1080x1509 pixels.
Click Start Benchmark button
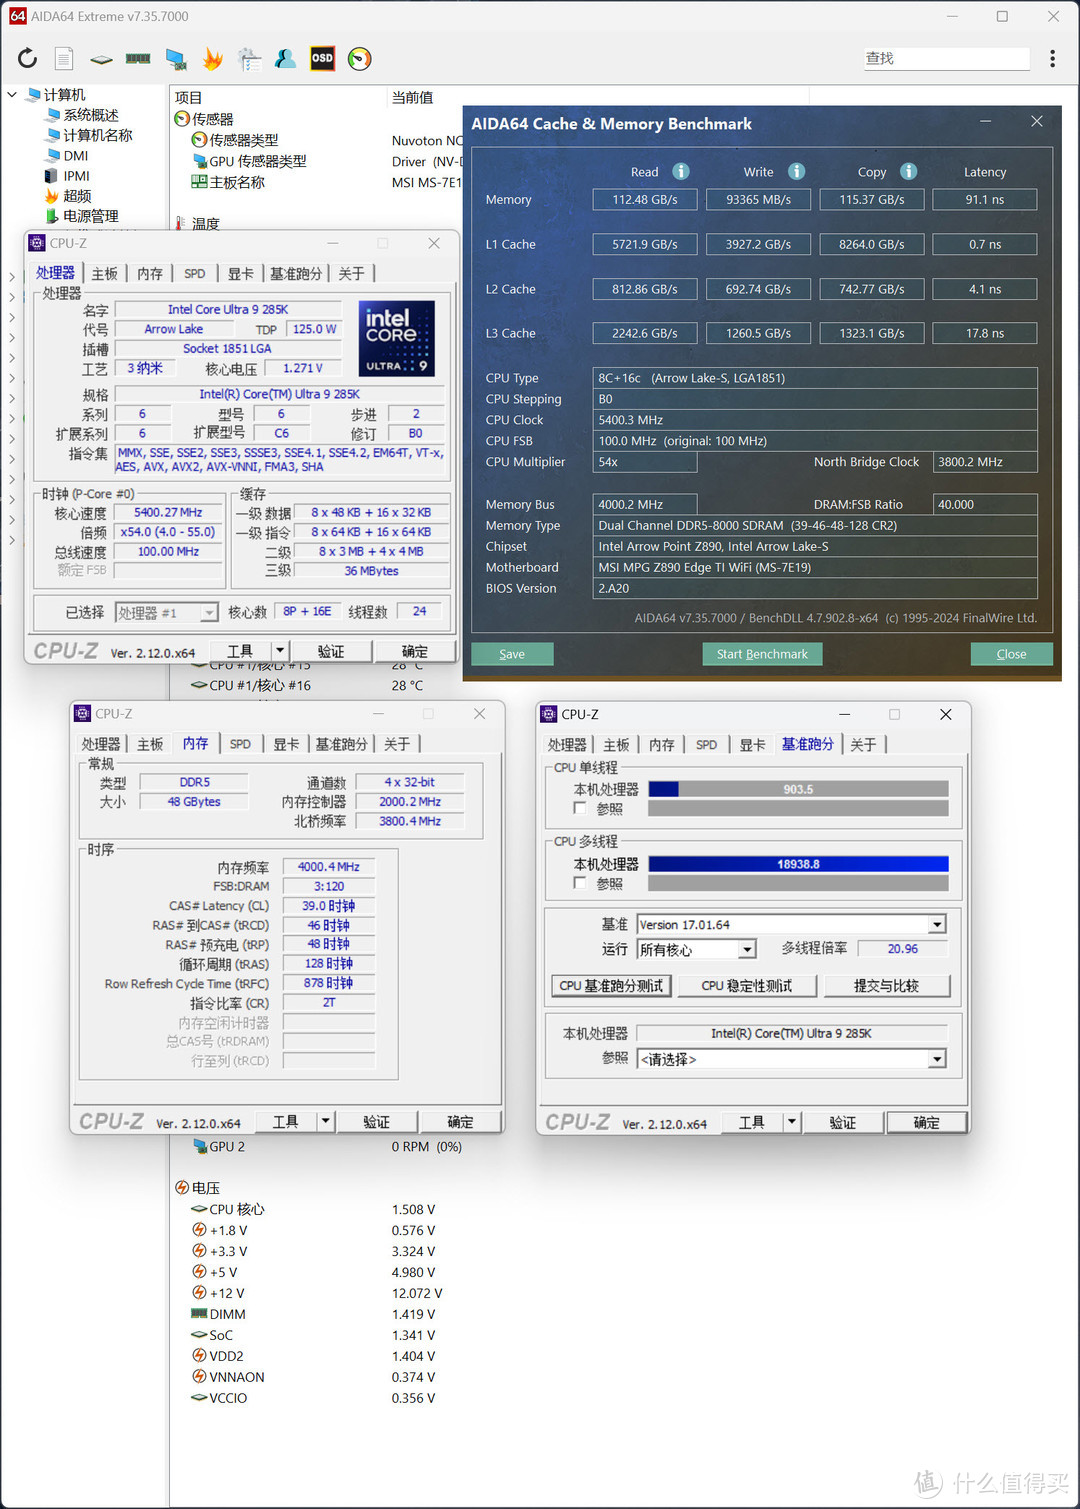pyautogui.click(x=762, y=654)
